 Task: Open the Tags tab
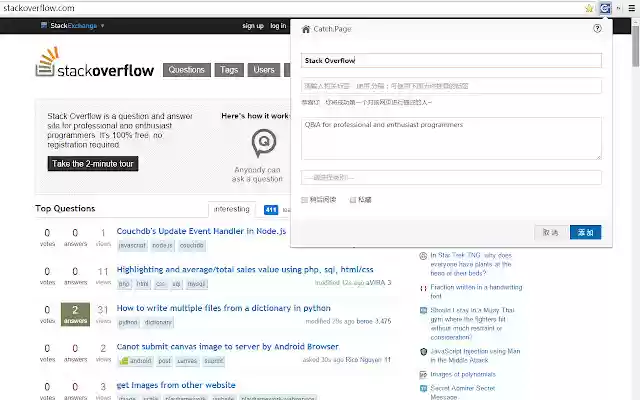click(x=229, y=70)
